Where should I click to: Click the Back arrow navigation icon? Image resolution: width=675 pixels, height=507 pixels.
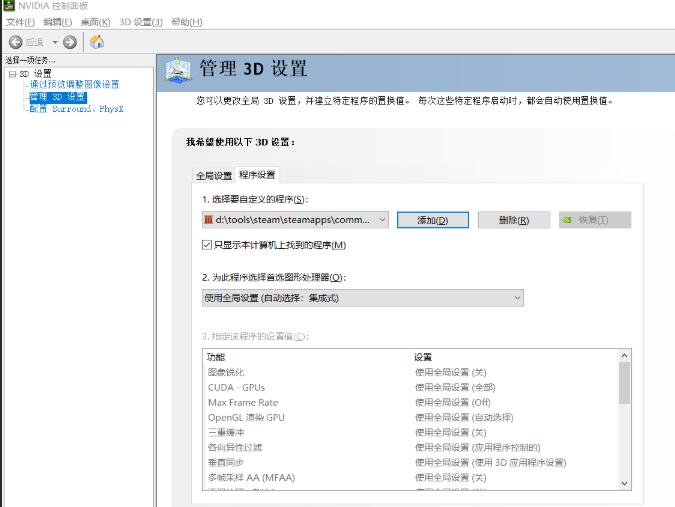[16, 42]
